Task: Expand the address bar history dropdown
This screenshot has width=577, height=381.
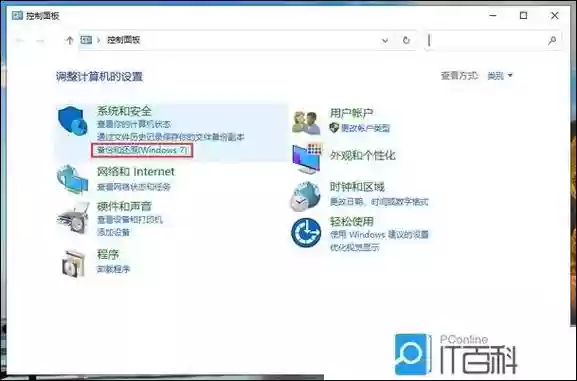Action: pos(385,40)
